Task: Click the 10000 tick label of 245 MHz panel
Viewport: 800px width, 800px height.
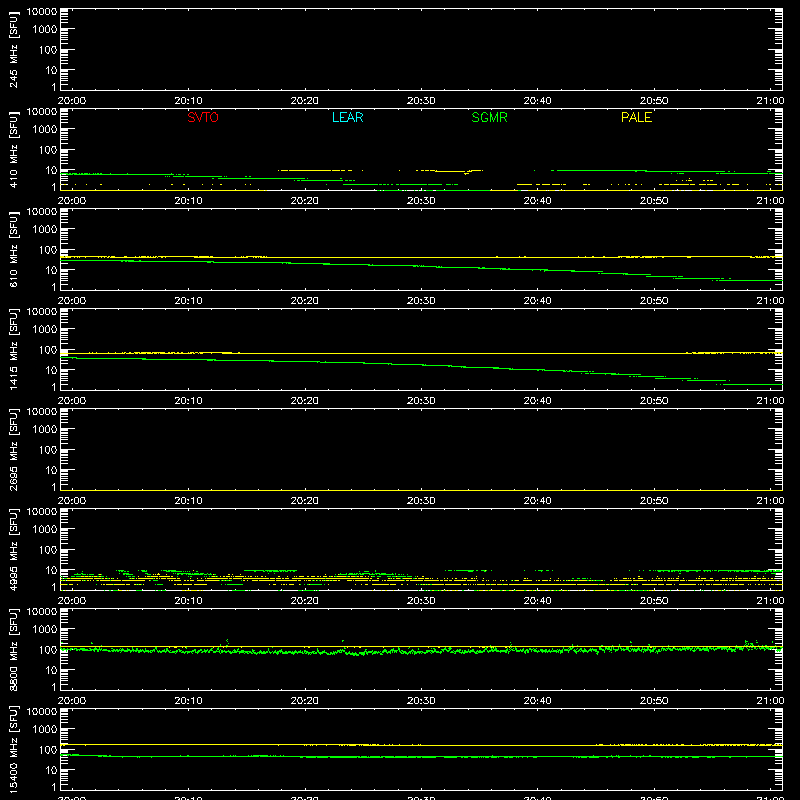Action: coord(42,12)
